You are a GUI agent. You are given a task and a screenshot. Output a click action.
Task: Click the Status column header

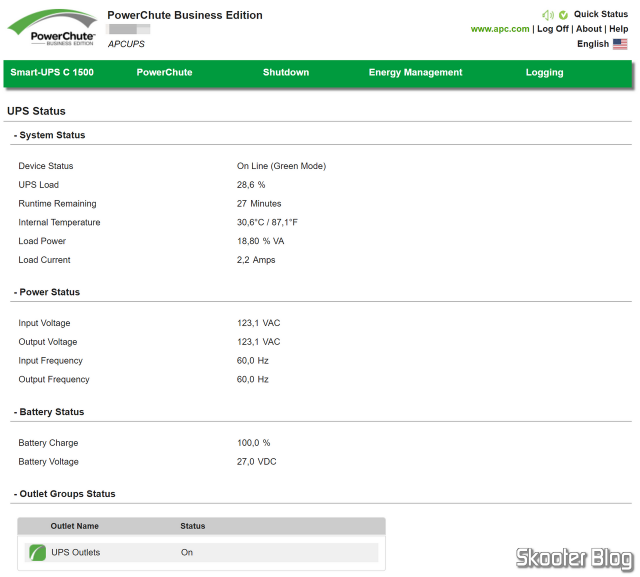point(193,526)
